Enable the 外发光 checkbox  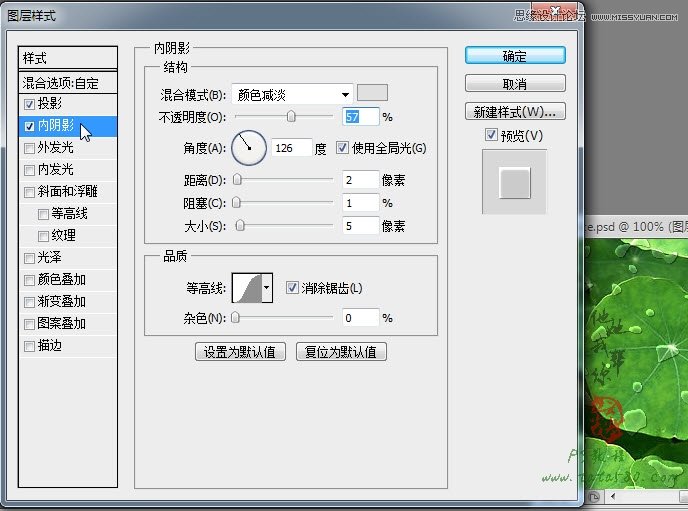tap(29, 148)
